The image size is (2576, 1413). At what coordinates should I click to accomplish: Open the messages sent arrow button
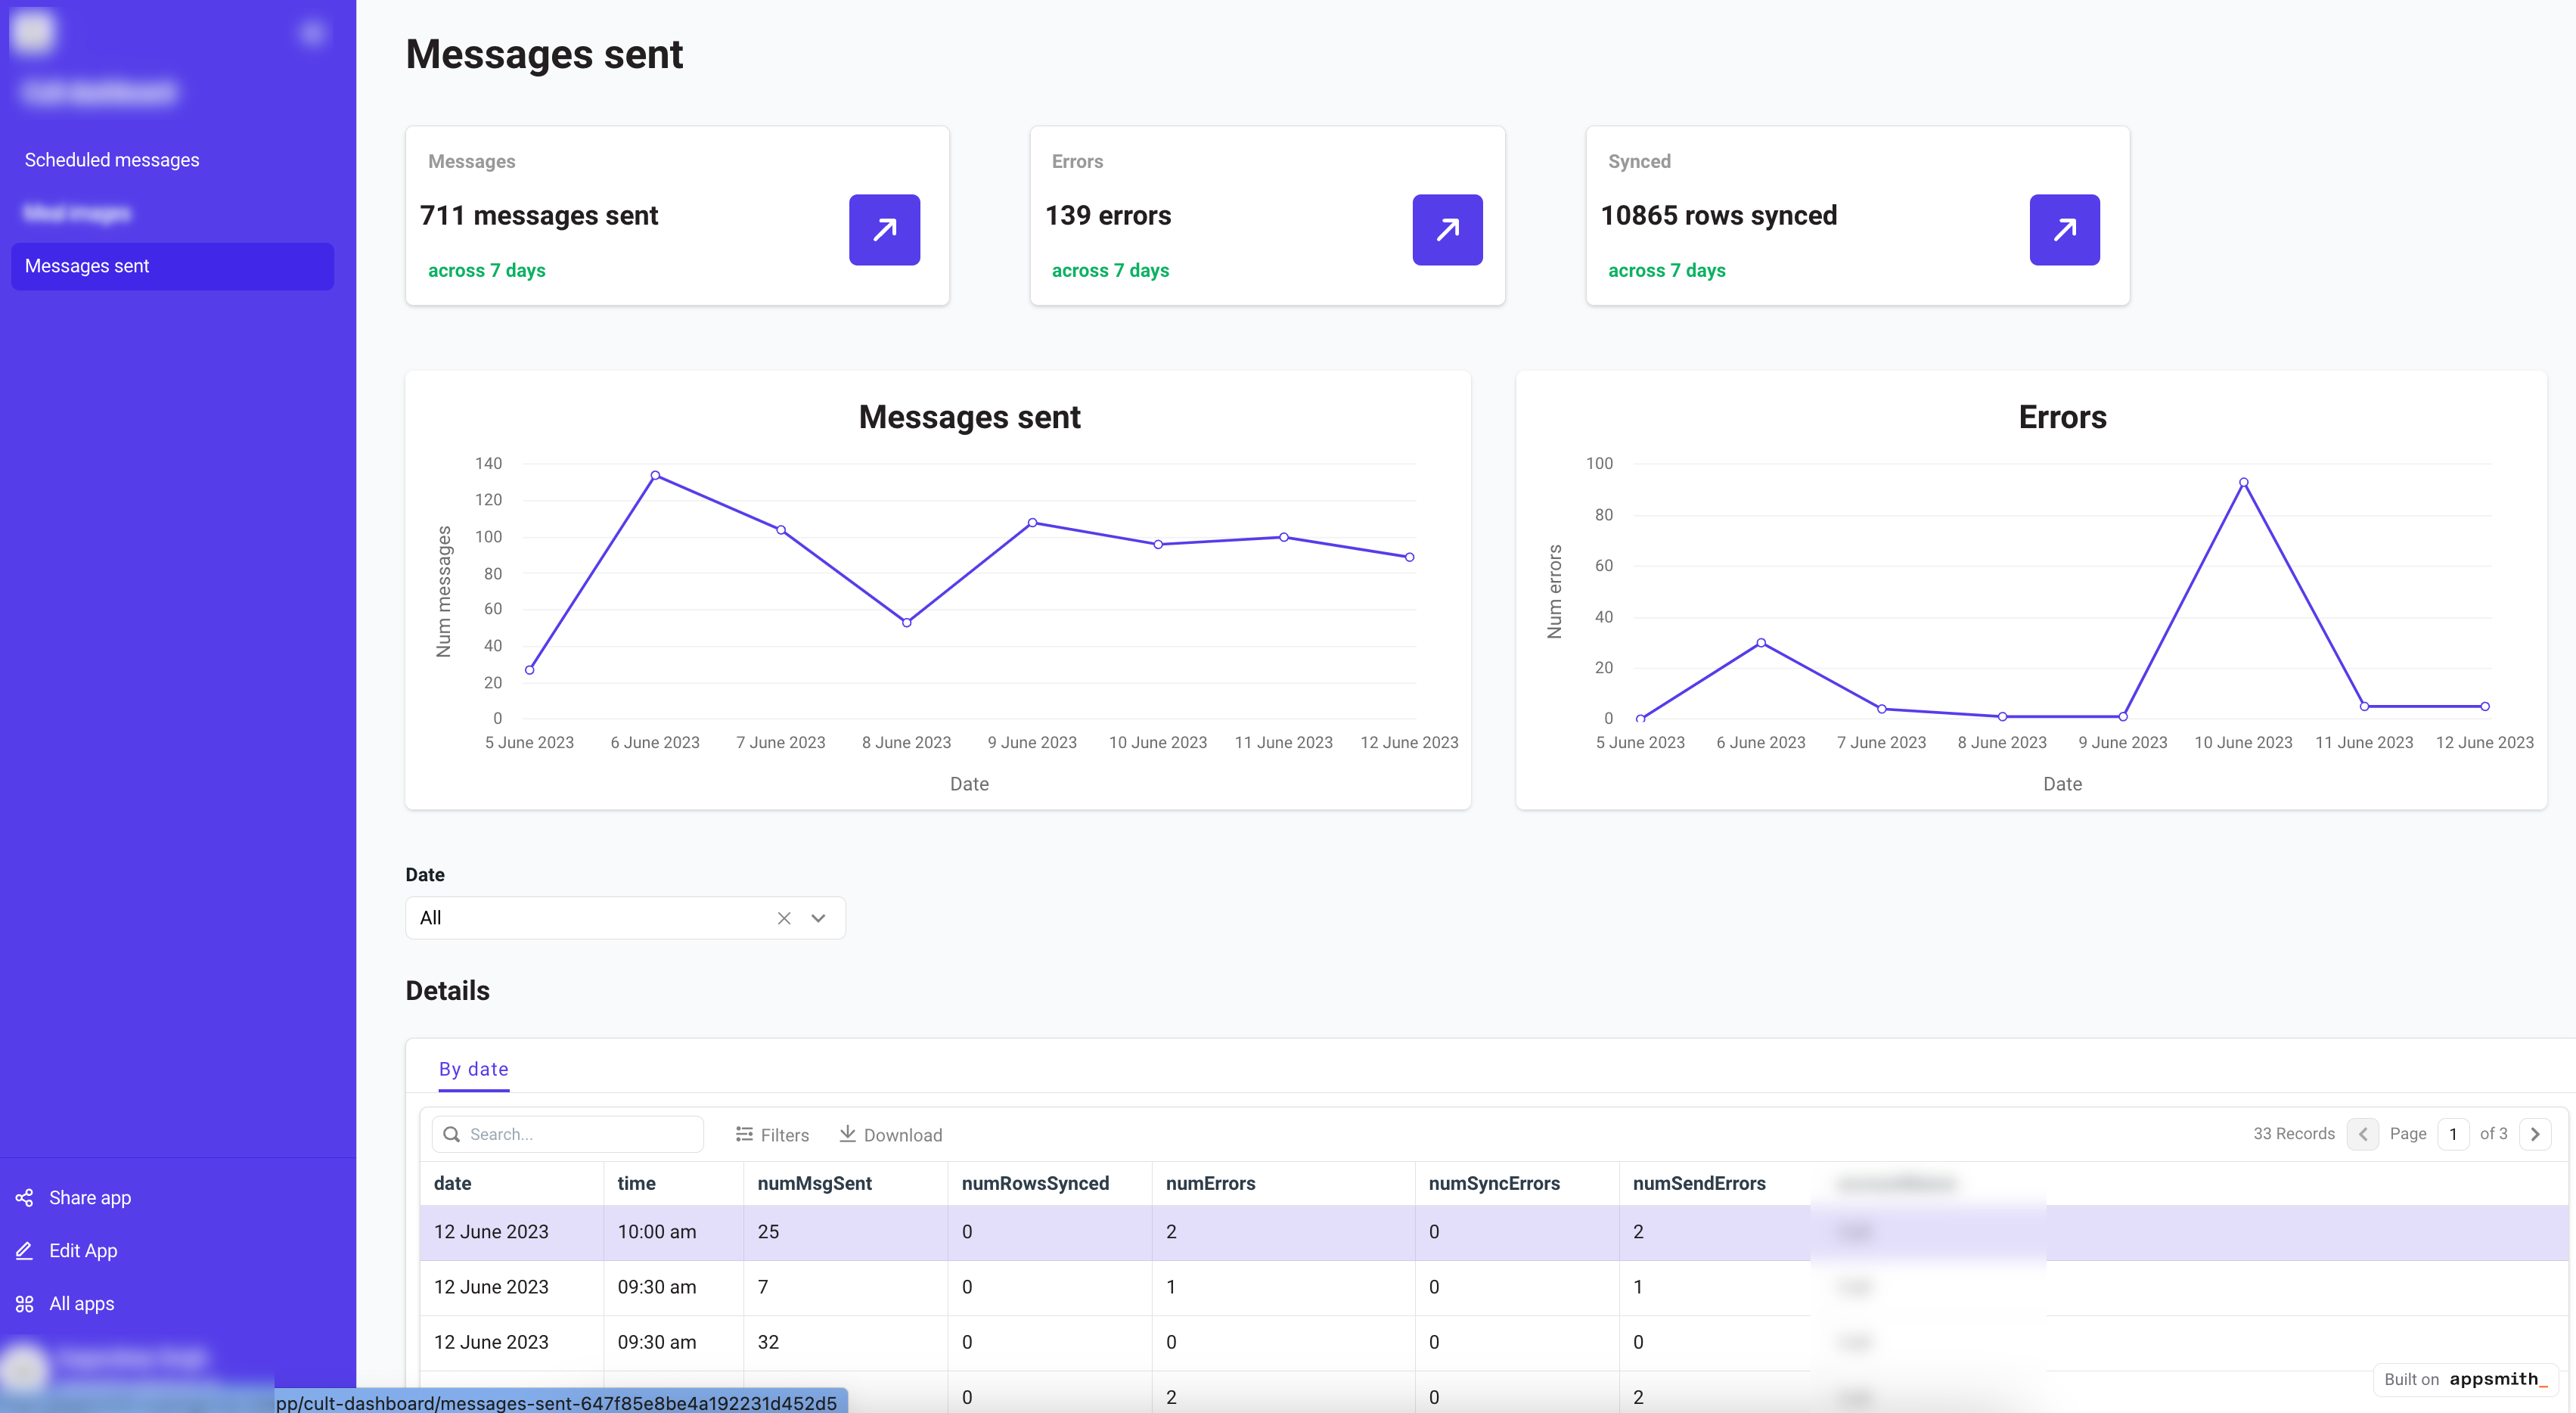pos(884,230)
